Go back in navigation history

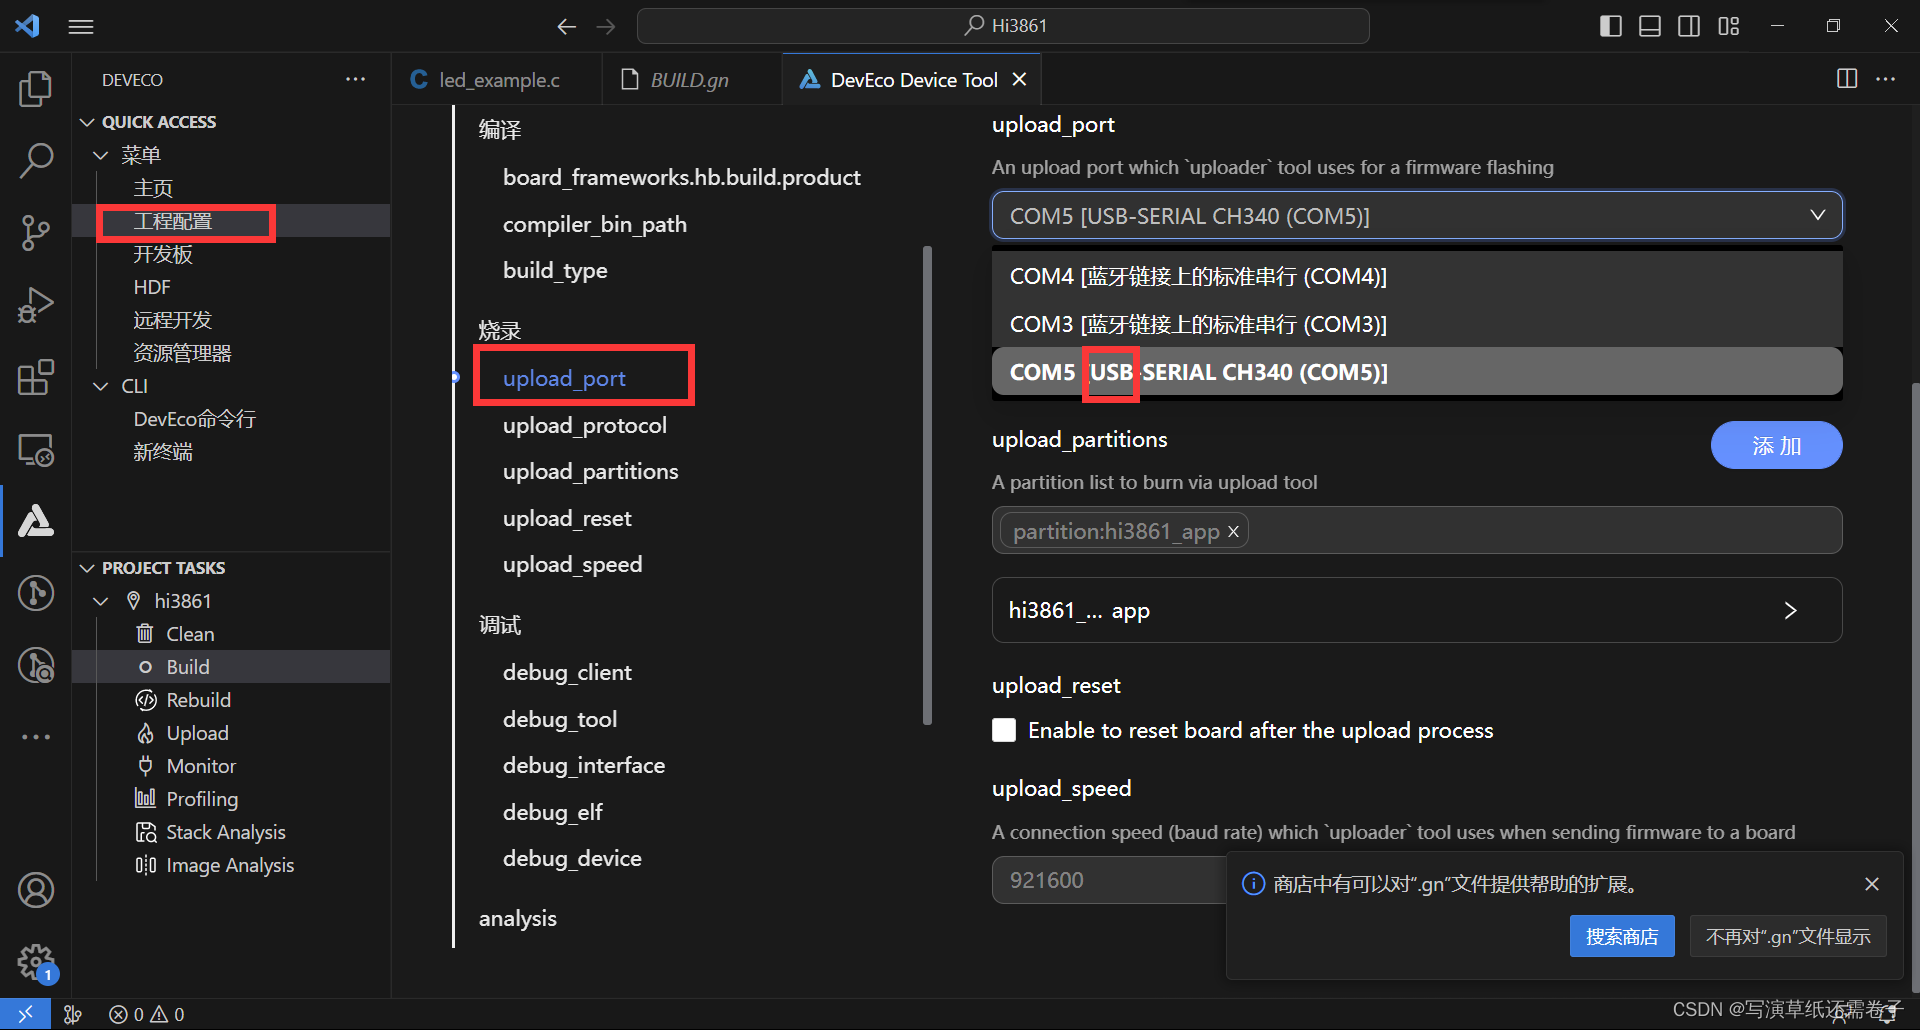pyautogui.click(x=567, y=27)
